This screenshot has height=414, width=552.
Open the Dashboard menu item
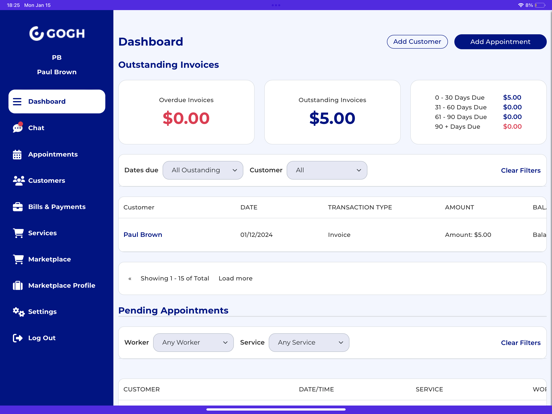(57, 101)
